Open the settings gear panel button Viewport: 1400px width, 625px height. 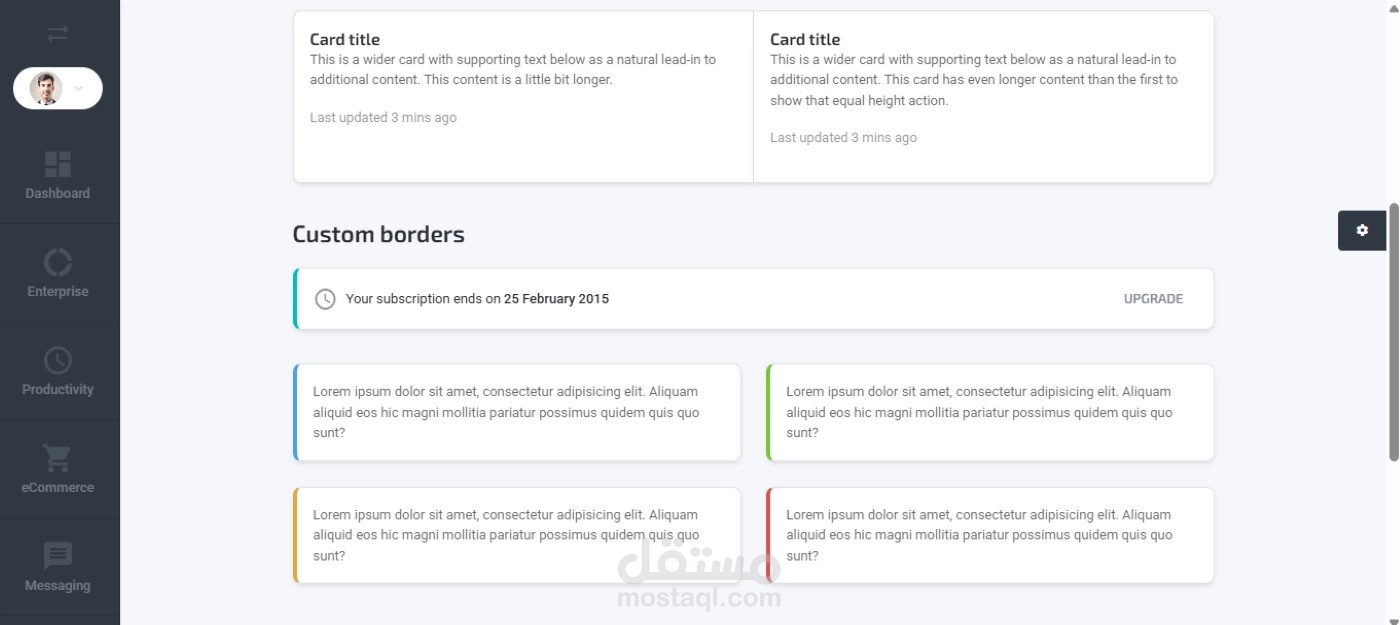tap(1362, 230)
